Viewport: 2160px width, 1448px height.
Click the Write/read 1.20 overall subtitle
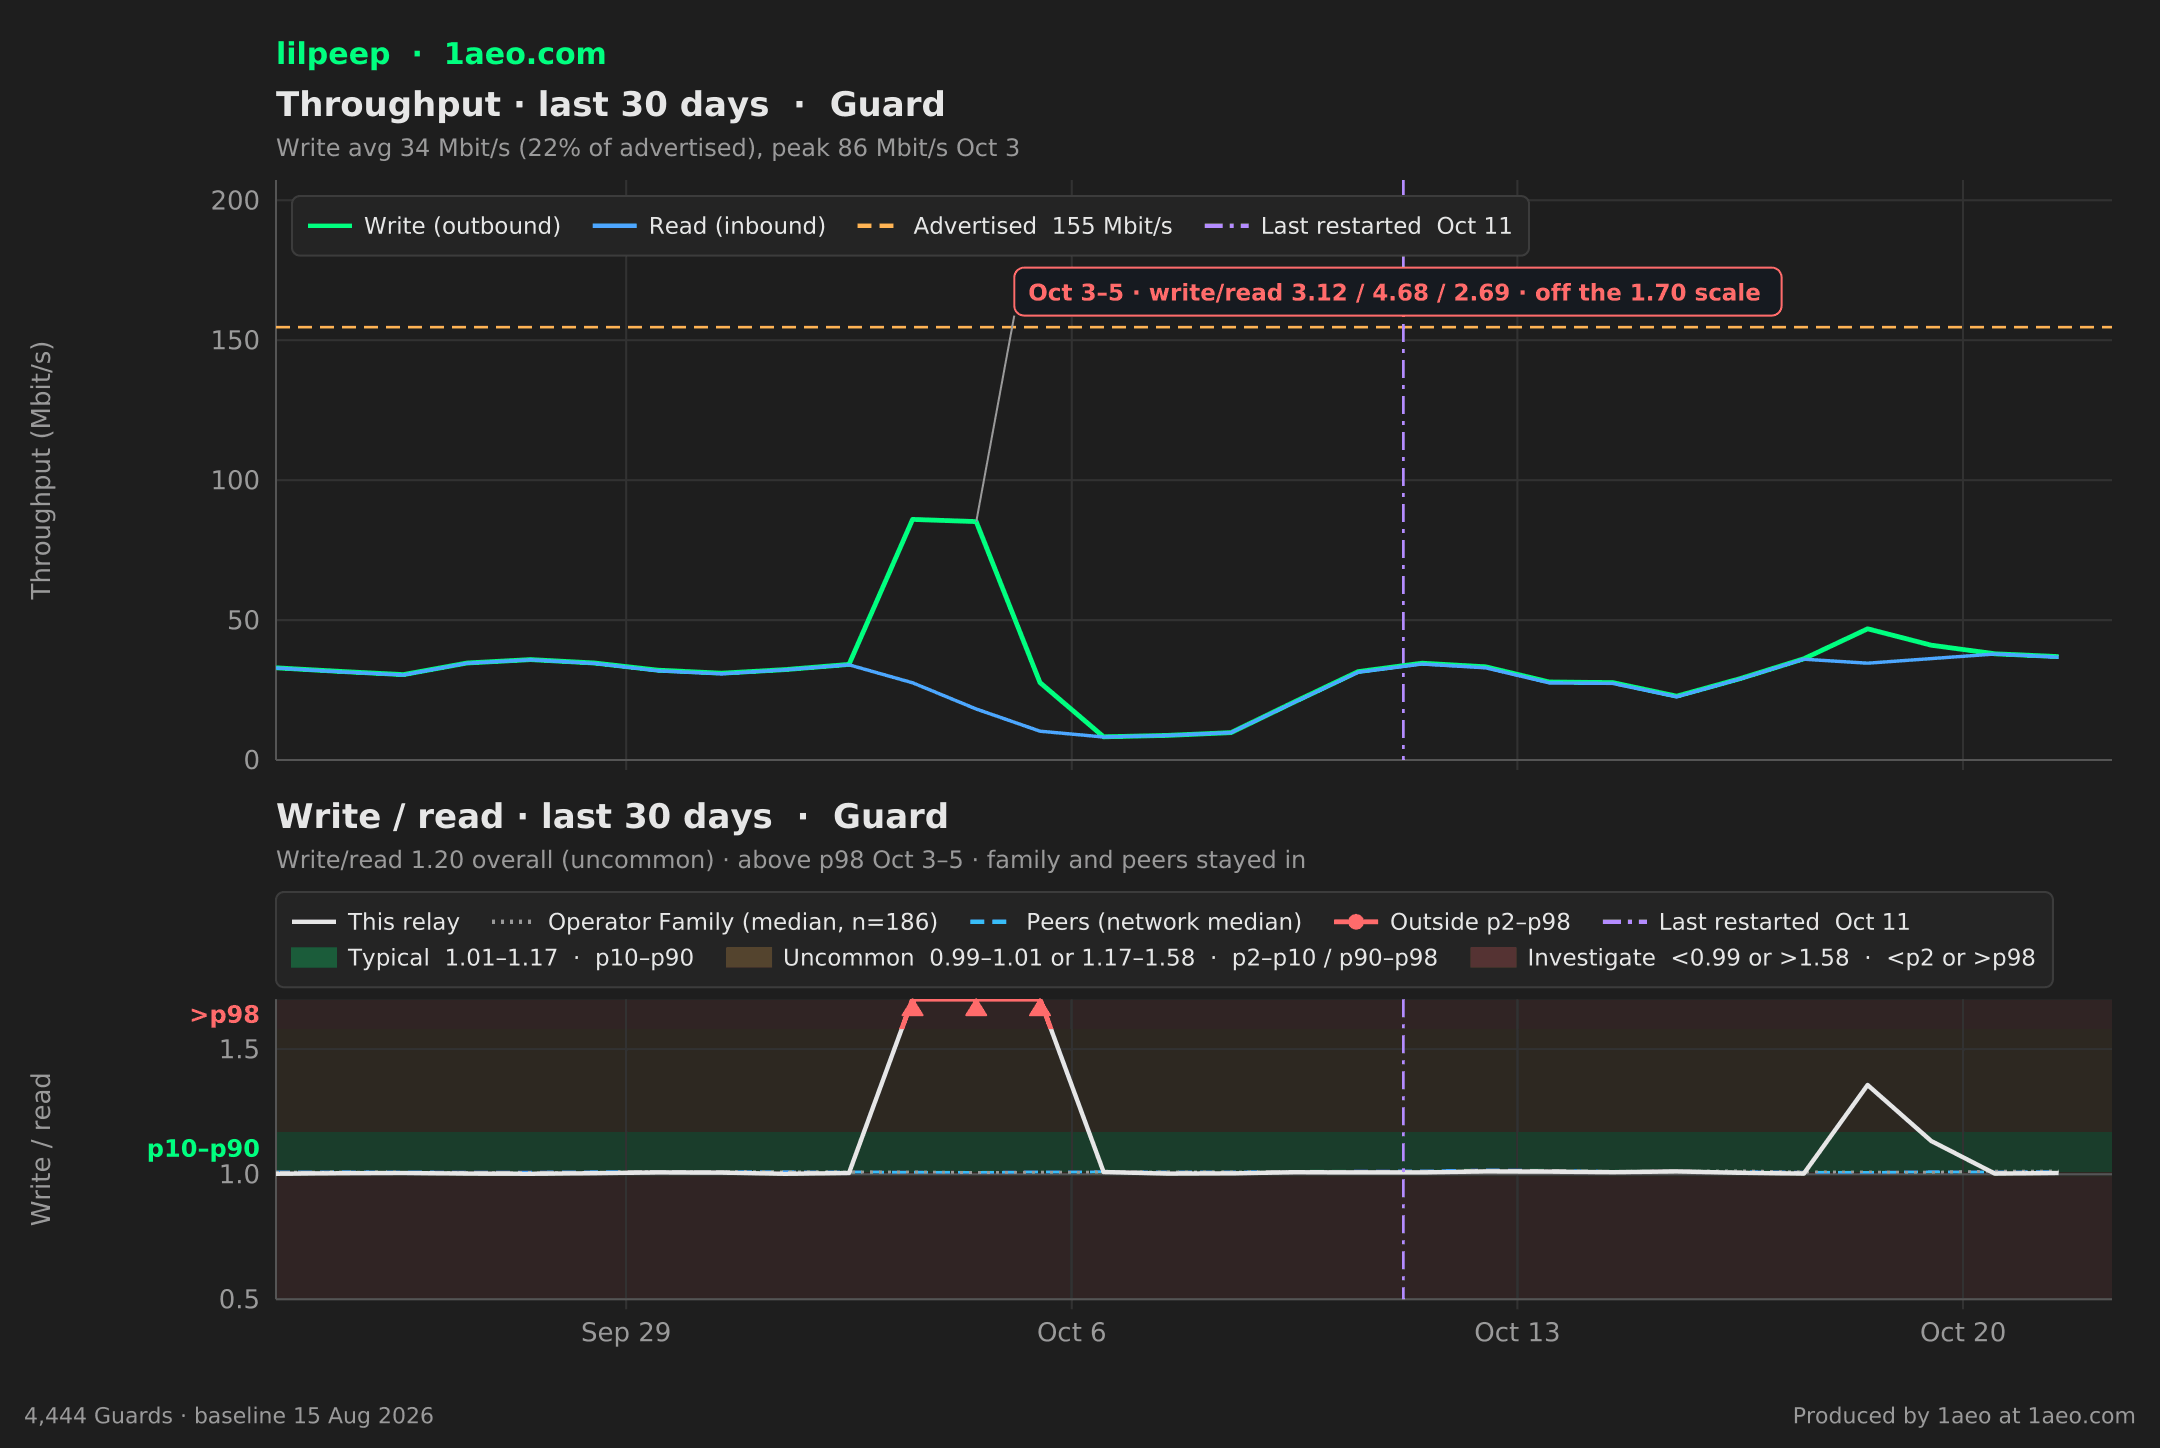click(791, 860)
